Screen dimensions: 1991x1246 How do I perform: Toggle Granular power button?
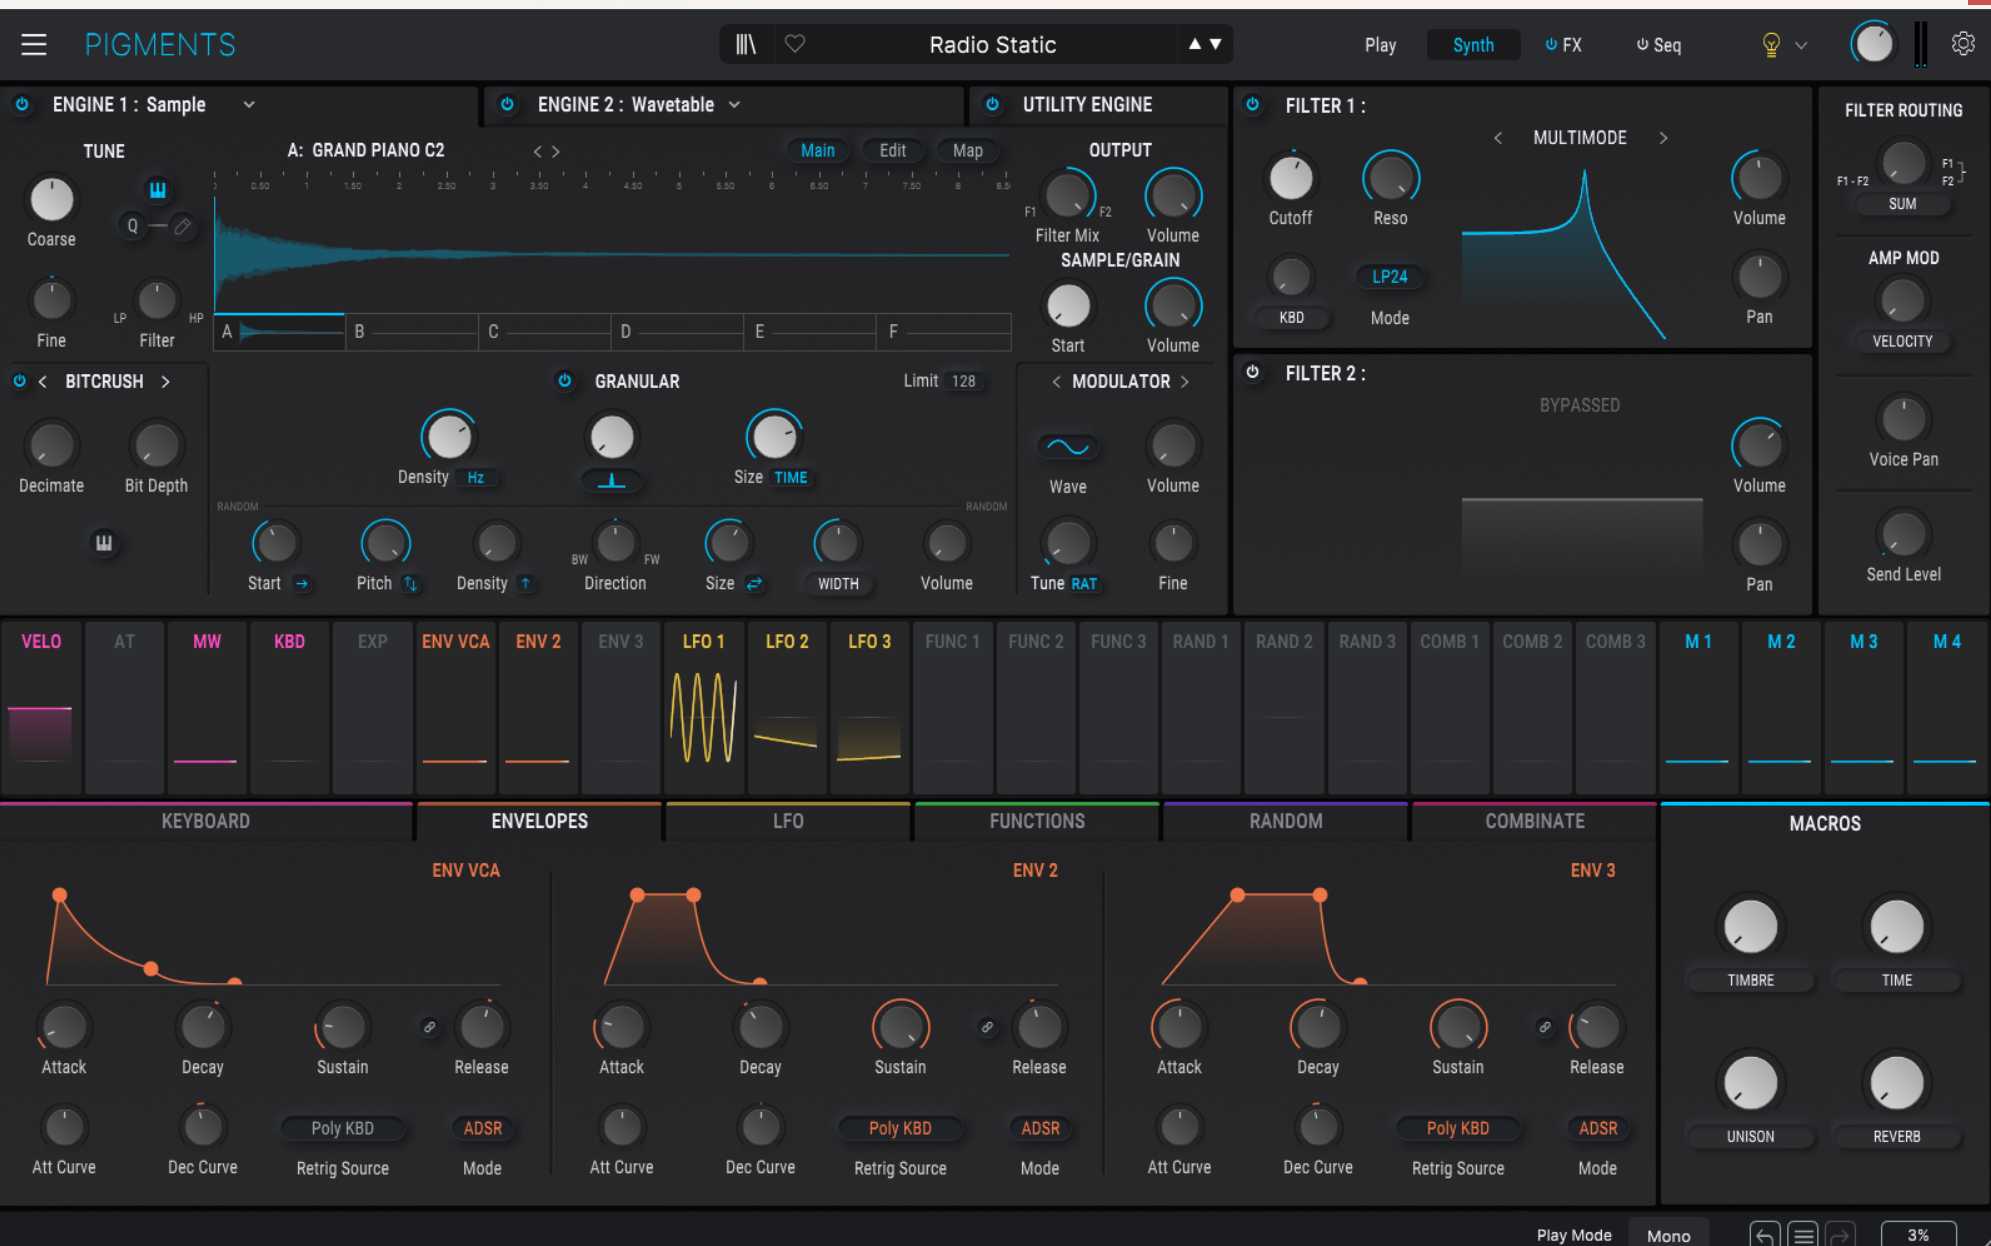[565, 381]
